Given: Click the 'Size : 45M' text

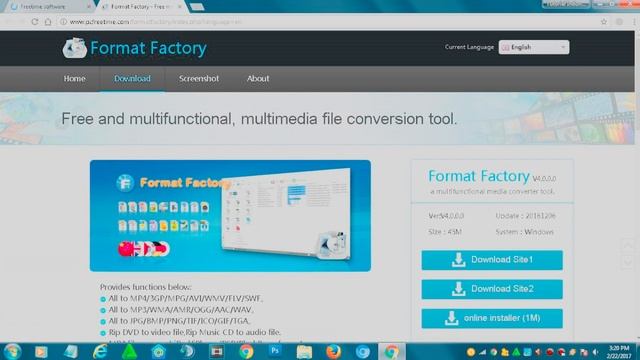Looking at the screenshot, I should (445, 232).
